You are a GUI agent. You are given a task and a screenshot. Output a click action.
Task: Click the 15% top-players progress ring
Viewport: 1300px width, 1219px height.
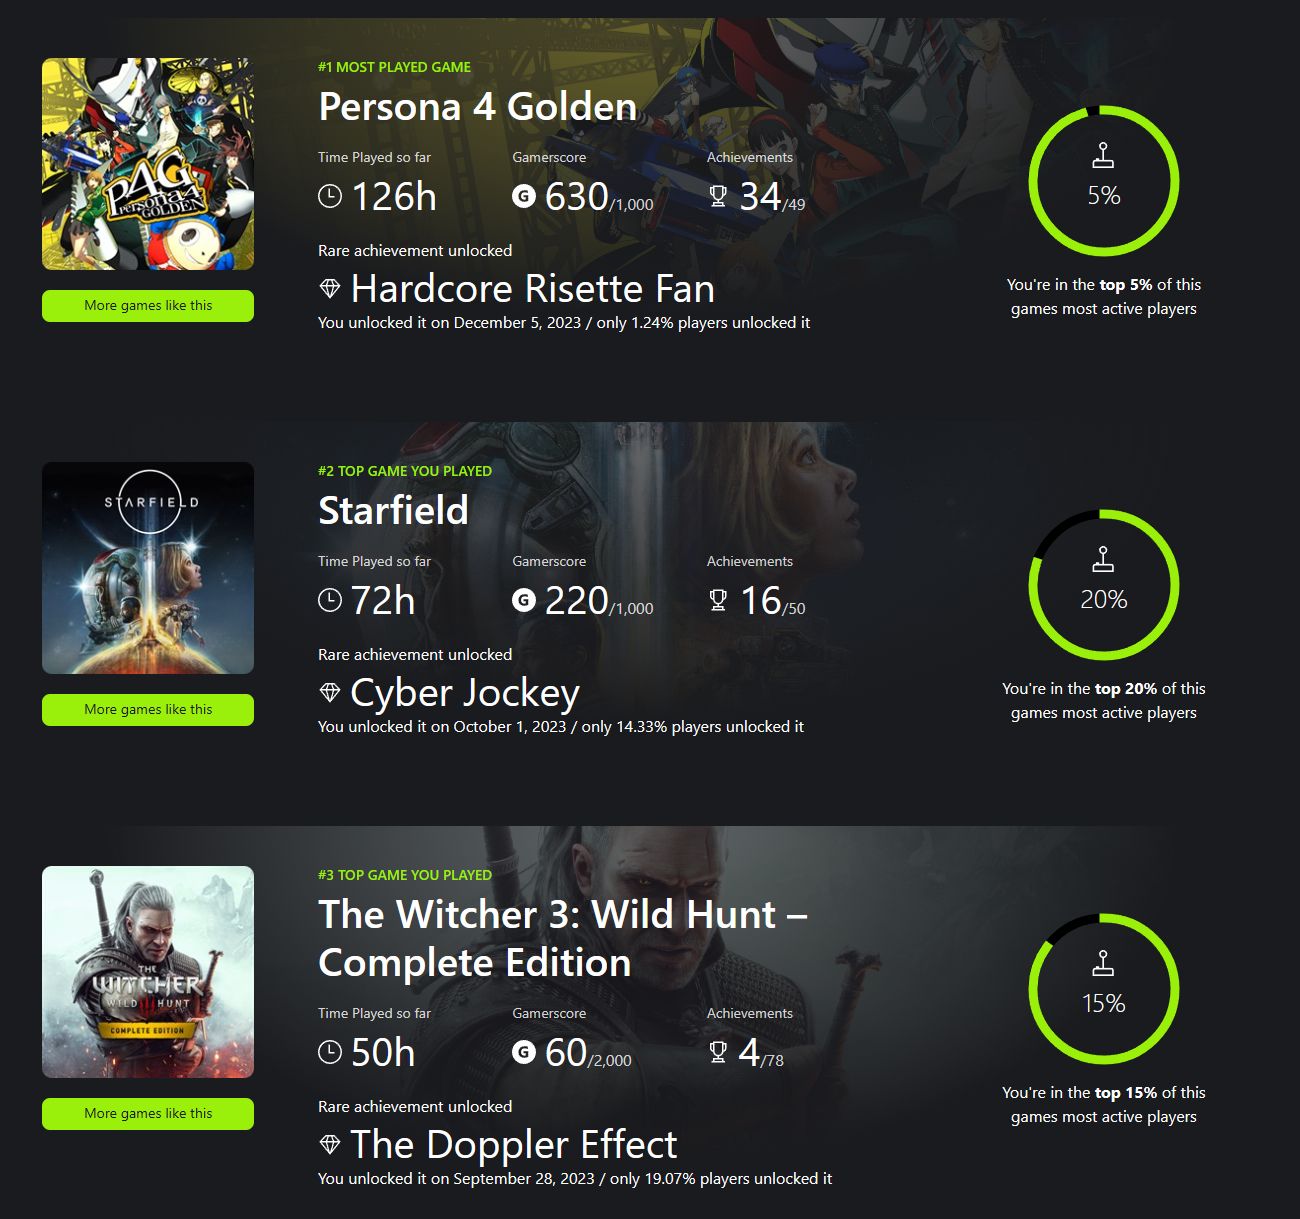(x=1104, y=989)
